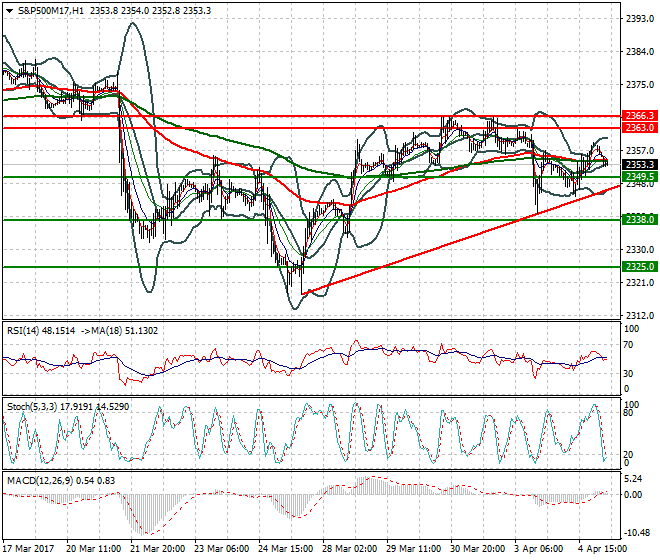Screen dimensions: 660x560
Task: Click the 2330.0 price axis value
Action: click(640, 250)
